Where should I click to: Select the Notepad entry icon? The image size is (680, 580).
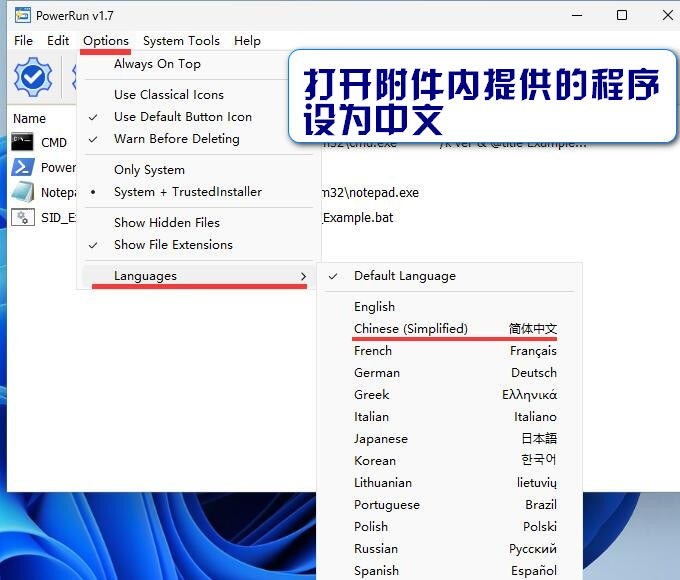[x=23, y=192]
